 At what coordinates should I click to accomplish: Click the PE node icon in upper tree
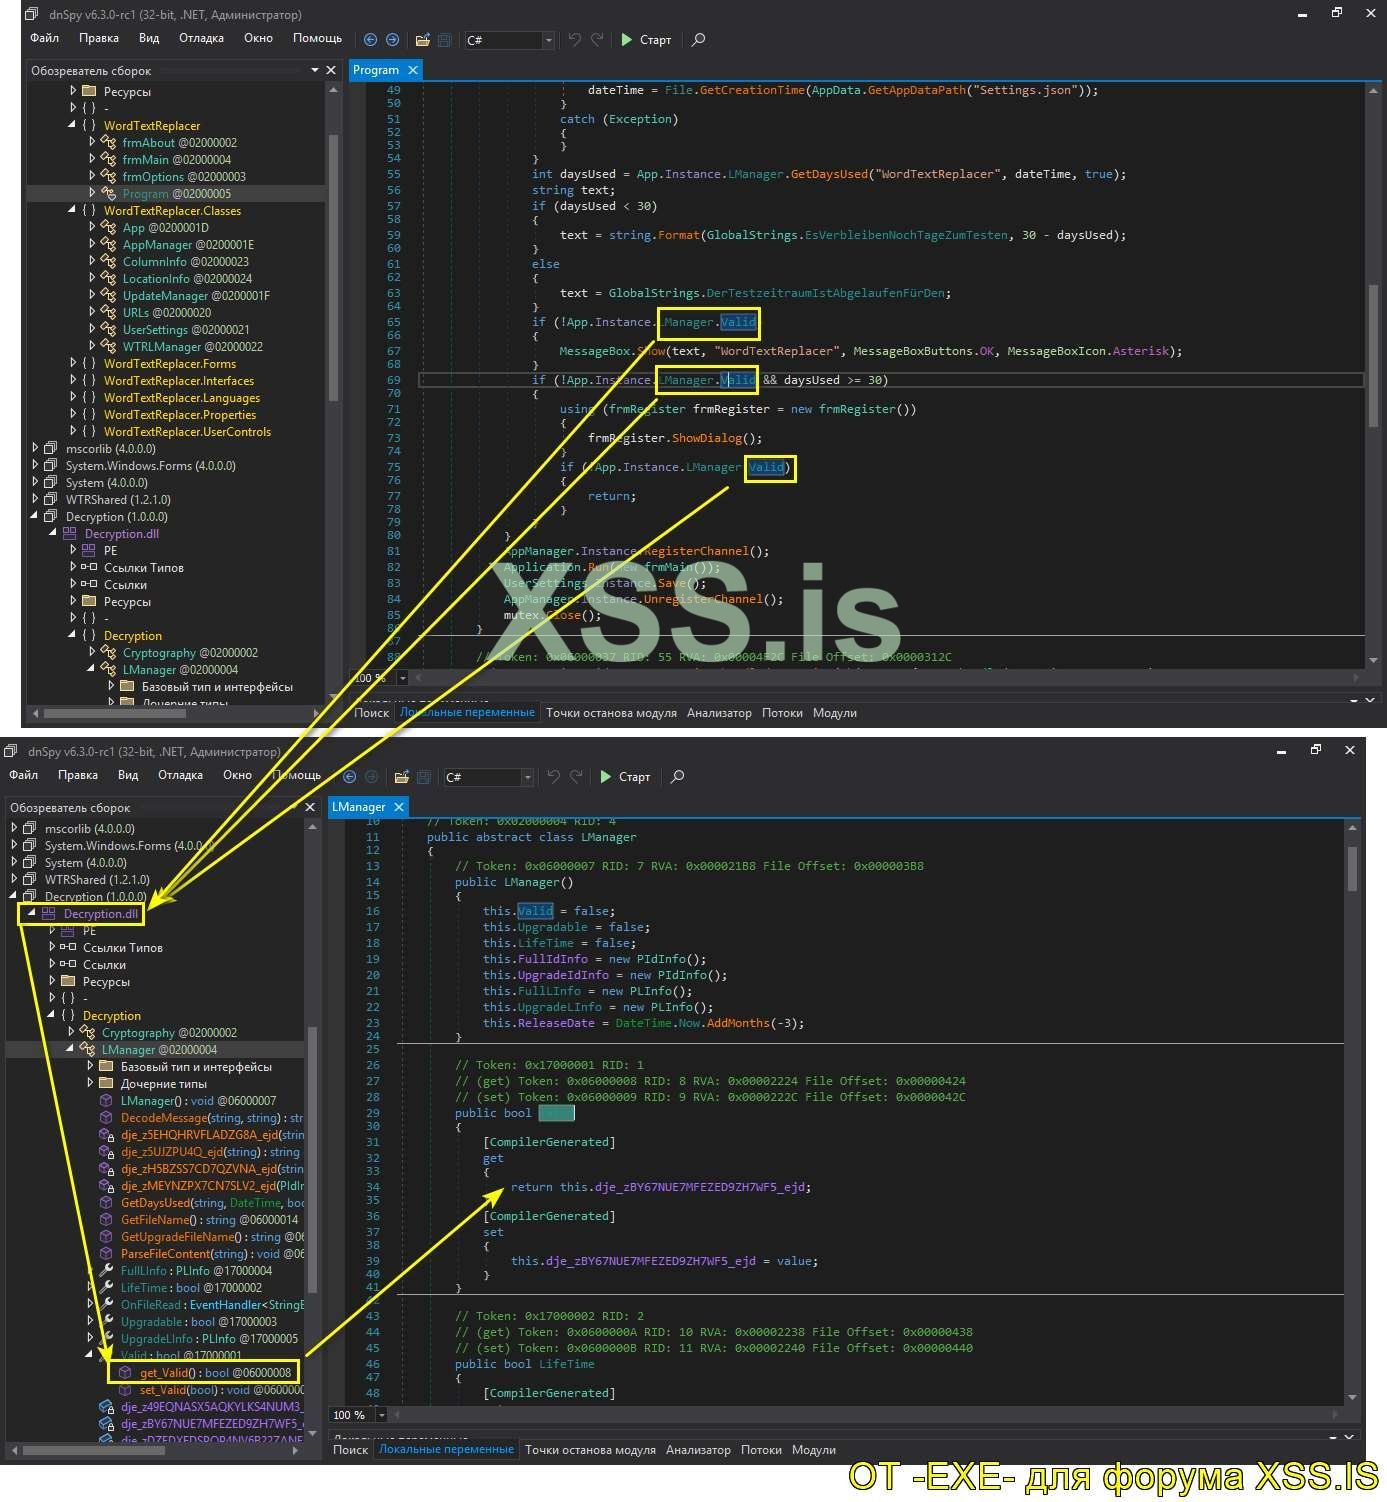click(x=89, y=551)
